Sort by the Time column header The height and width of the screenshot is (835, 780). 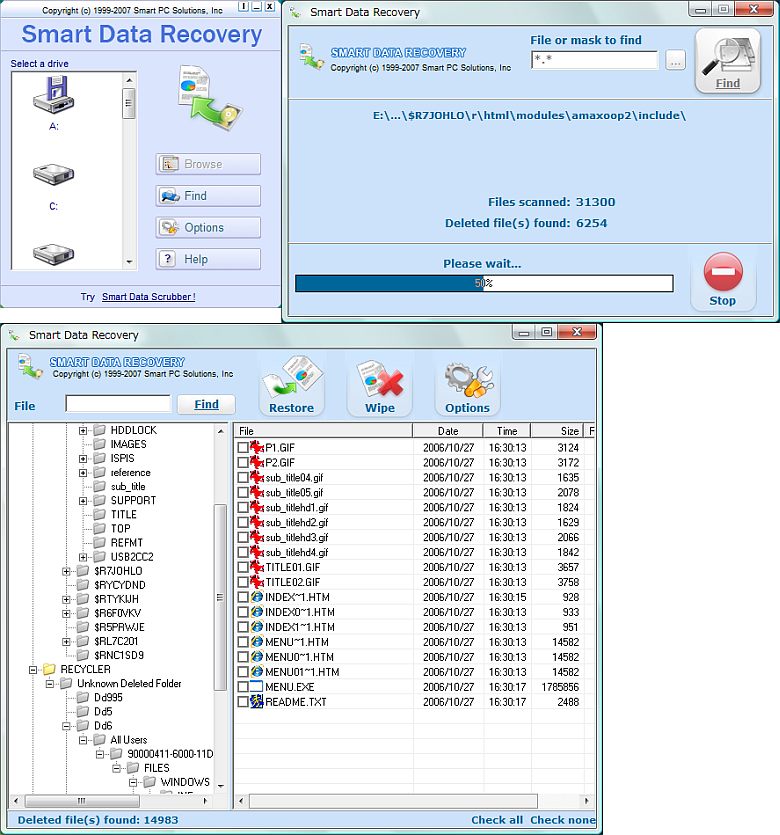(507, 431)
